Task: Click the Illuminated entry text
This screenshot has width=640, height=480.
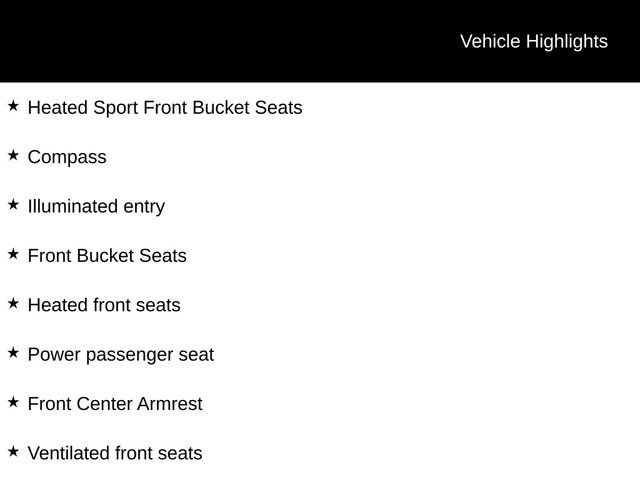Action: click(x=96, y=207)
